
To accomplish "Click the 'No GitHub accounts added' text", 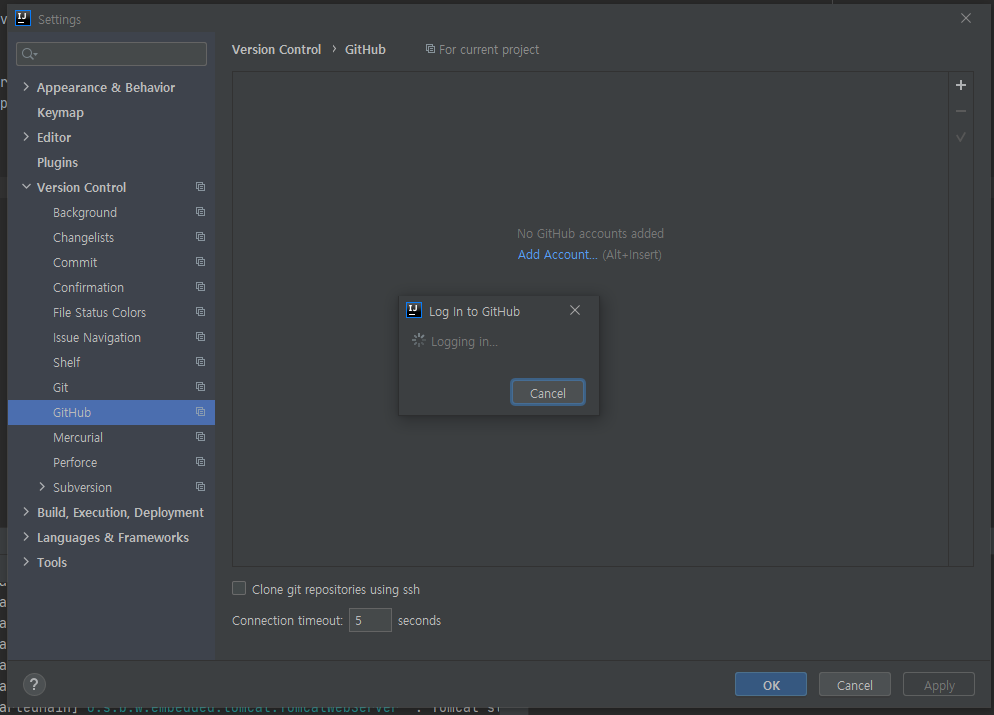I will (x=590, y=234).
